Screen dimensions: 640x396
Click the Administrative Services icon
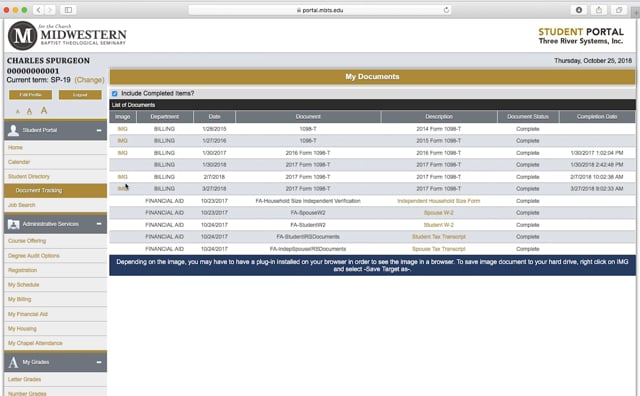[x=13, y=224]
